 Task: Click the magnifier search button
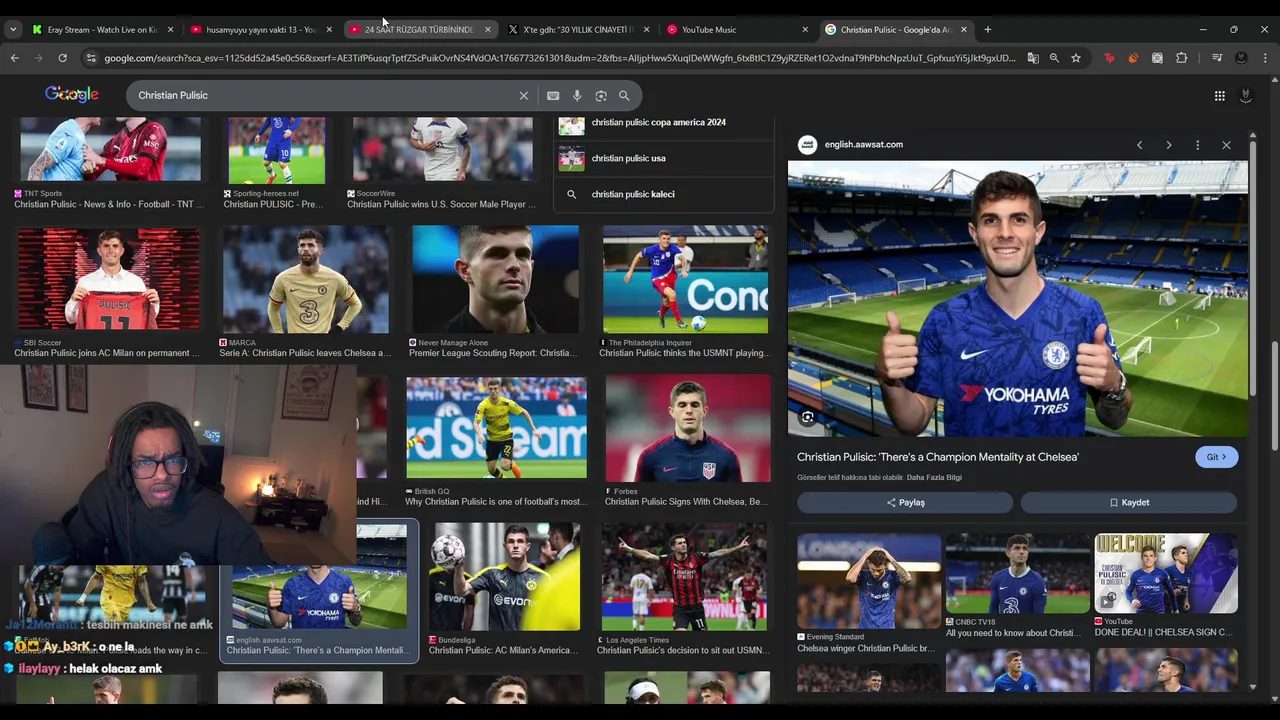[624, 96]
